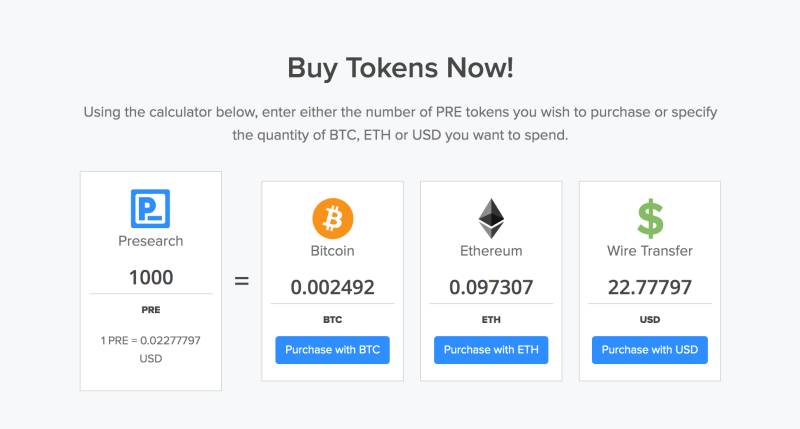Click the Ethereum diamond logo icon
The image size is (800, 429).
click(491, 218)
